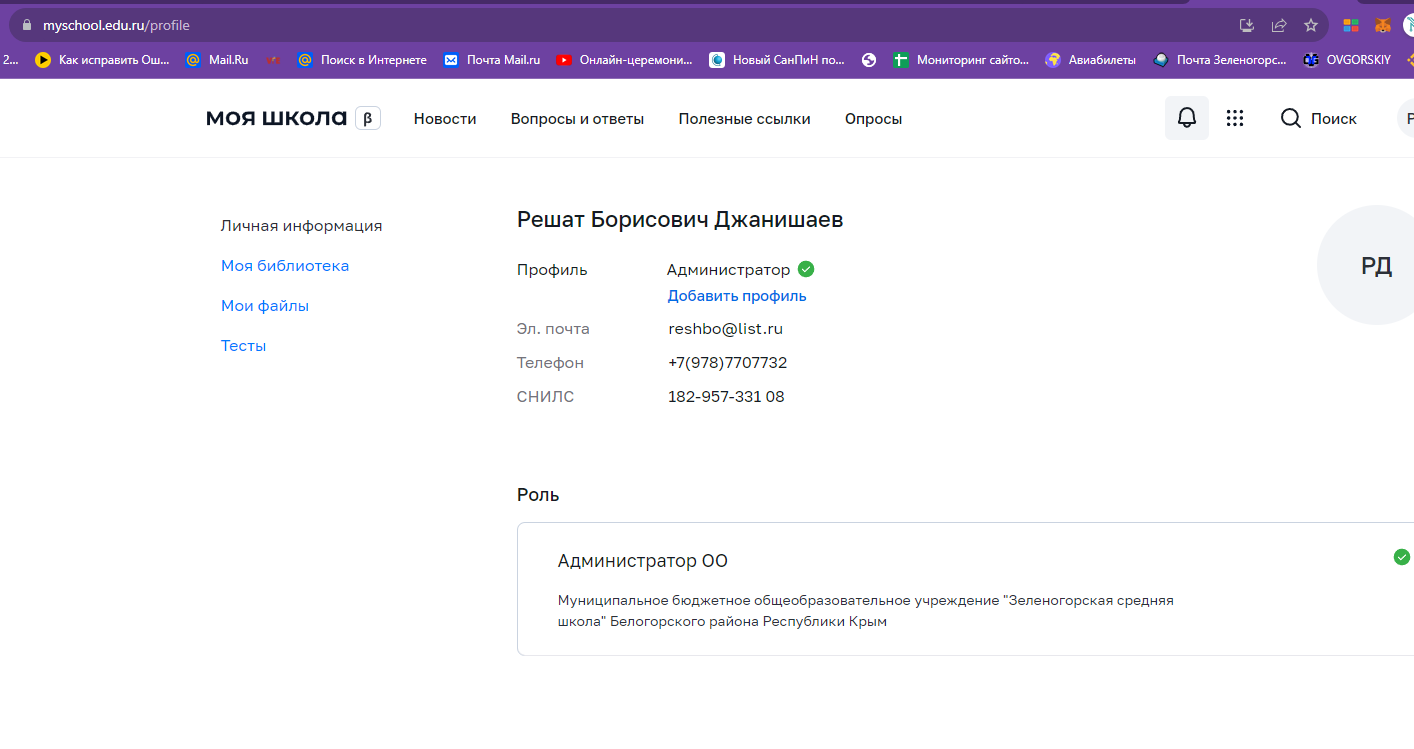Screen dimensions: 1414x749
Task: Open the MetaMask fox extension
Action: coord(1382,25)
